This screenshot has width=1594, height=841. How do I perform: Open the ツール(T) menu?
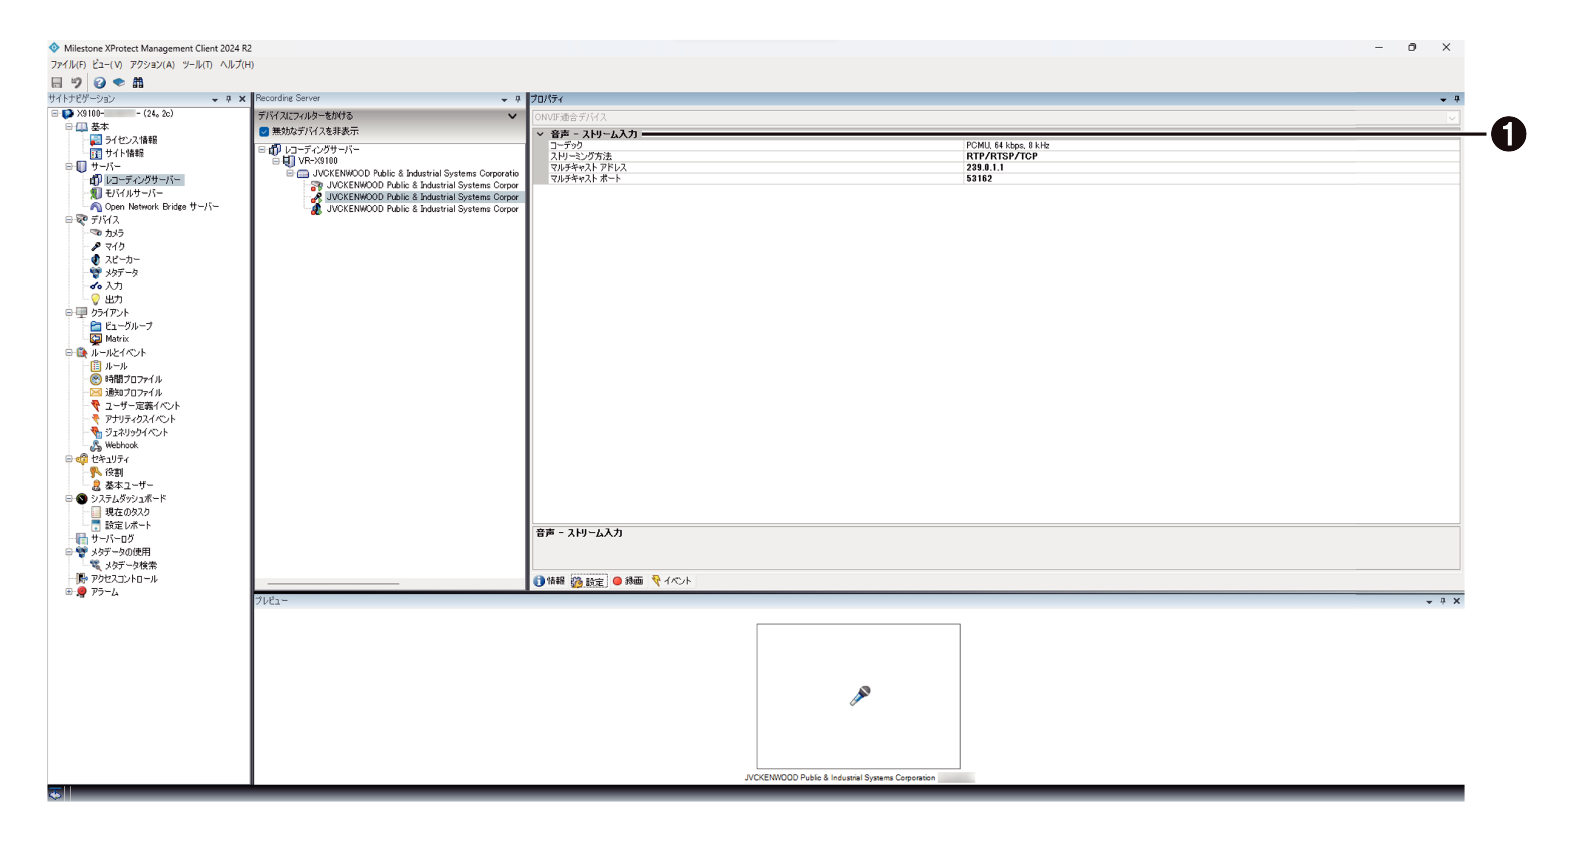click(x=197, y=65)
